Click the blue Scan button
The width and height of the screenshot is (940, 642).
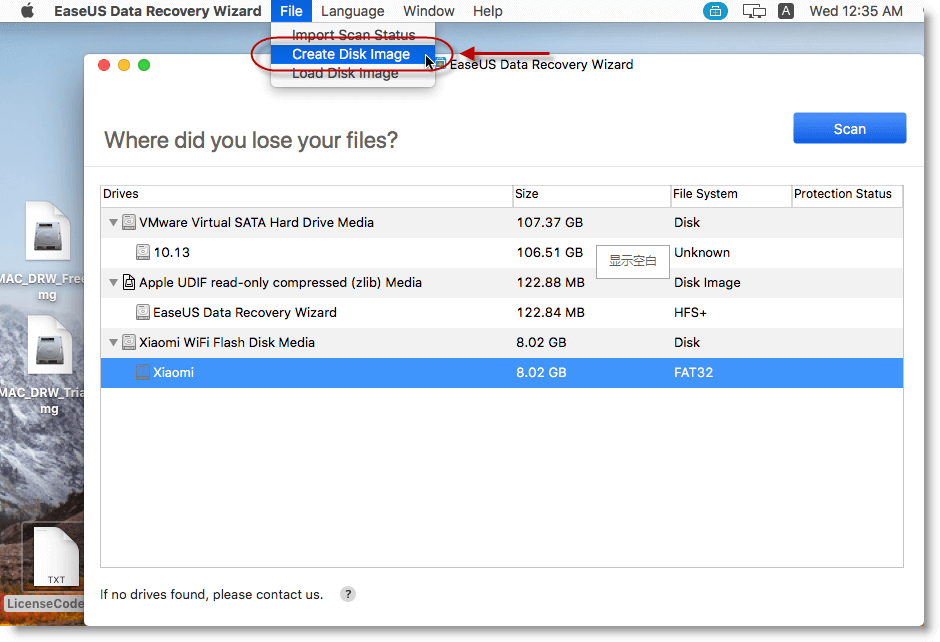point(849,128)
